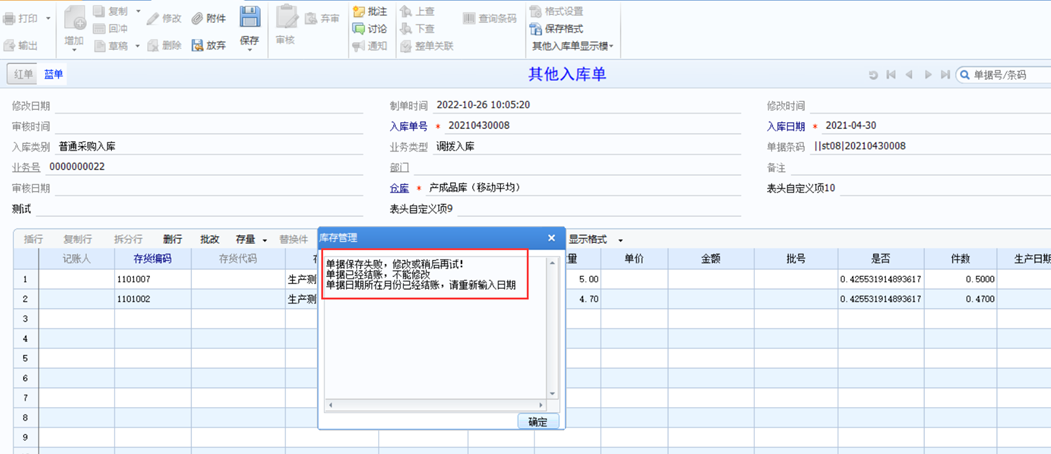The image size is (1051, 454).
Task: Click the 通知 megaphone icon
Action: (x=359, y=46)
